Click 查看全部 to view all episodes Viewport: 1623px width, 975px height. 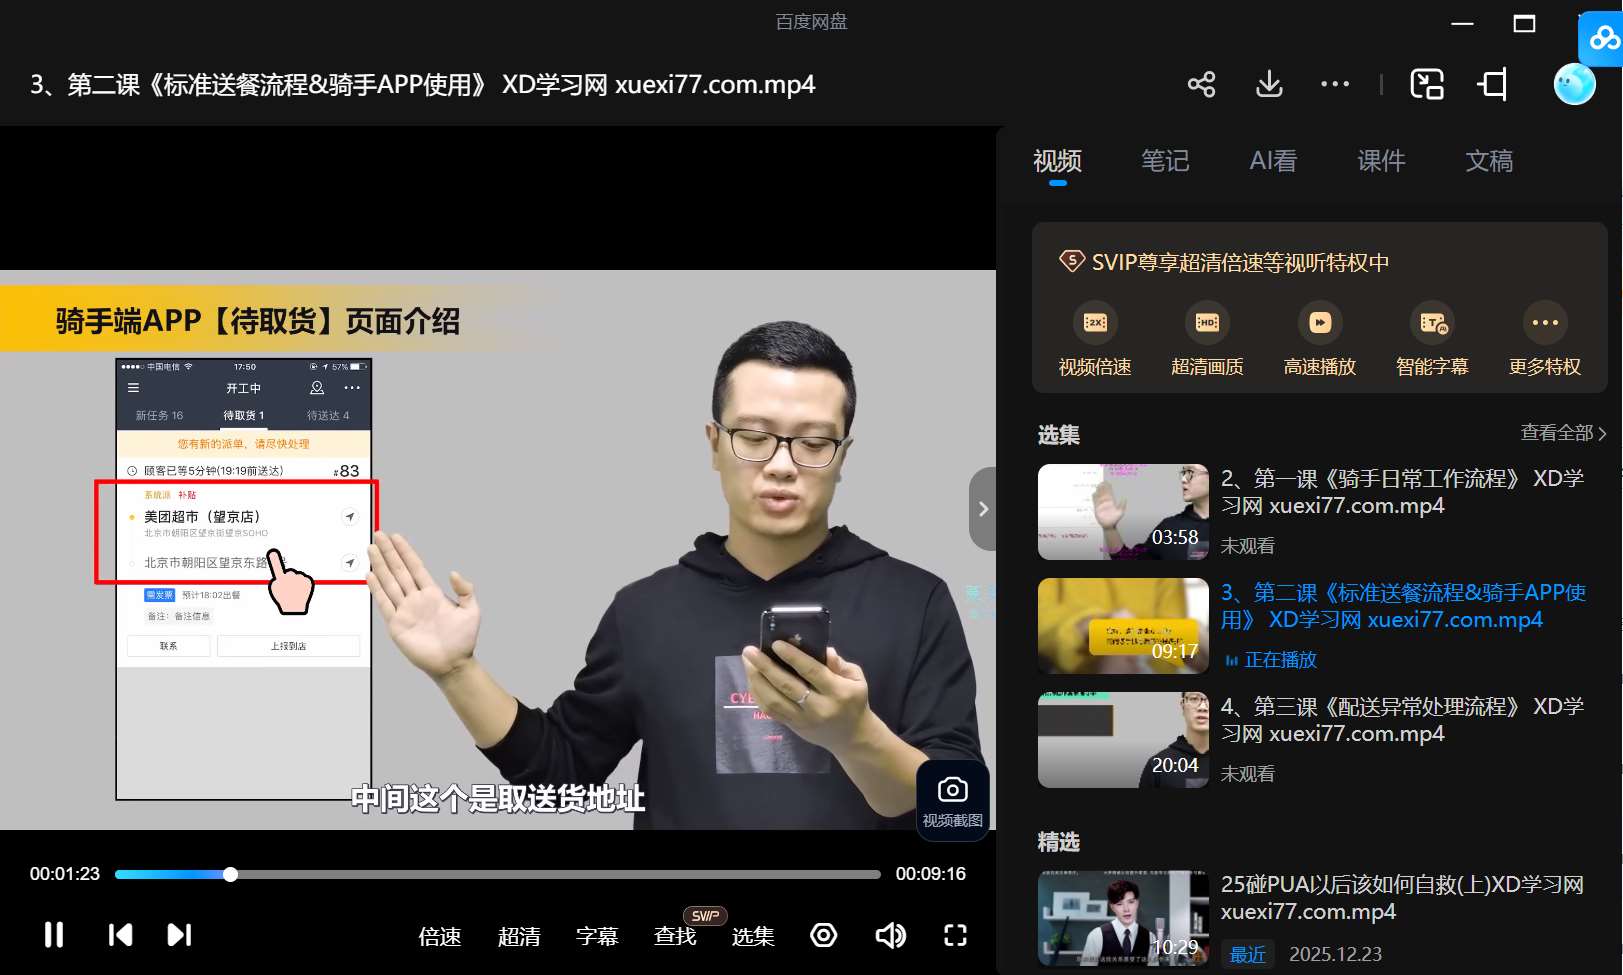(1562, 433)
